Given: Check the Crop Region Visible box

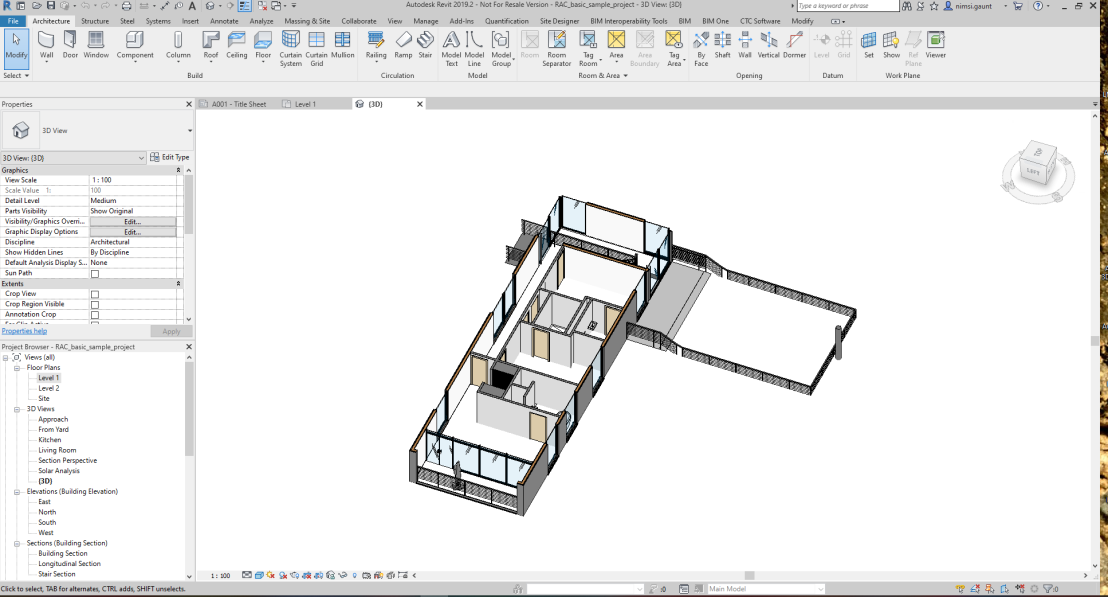Looking at the screenshot, I should coord(95,304).
